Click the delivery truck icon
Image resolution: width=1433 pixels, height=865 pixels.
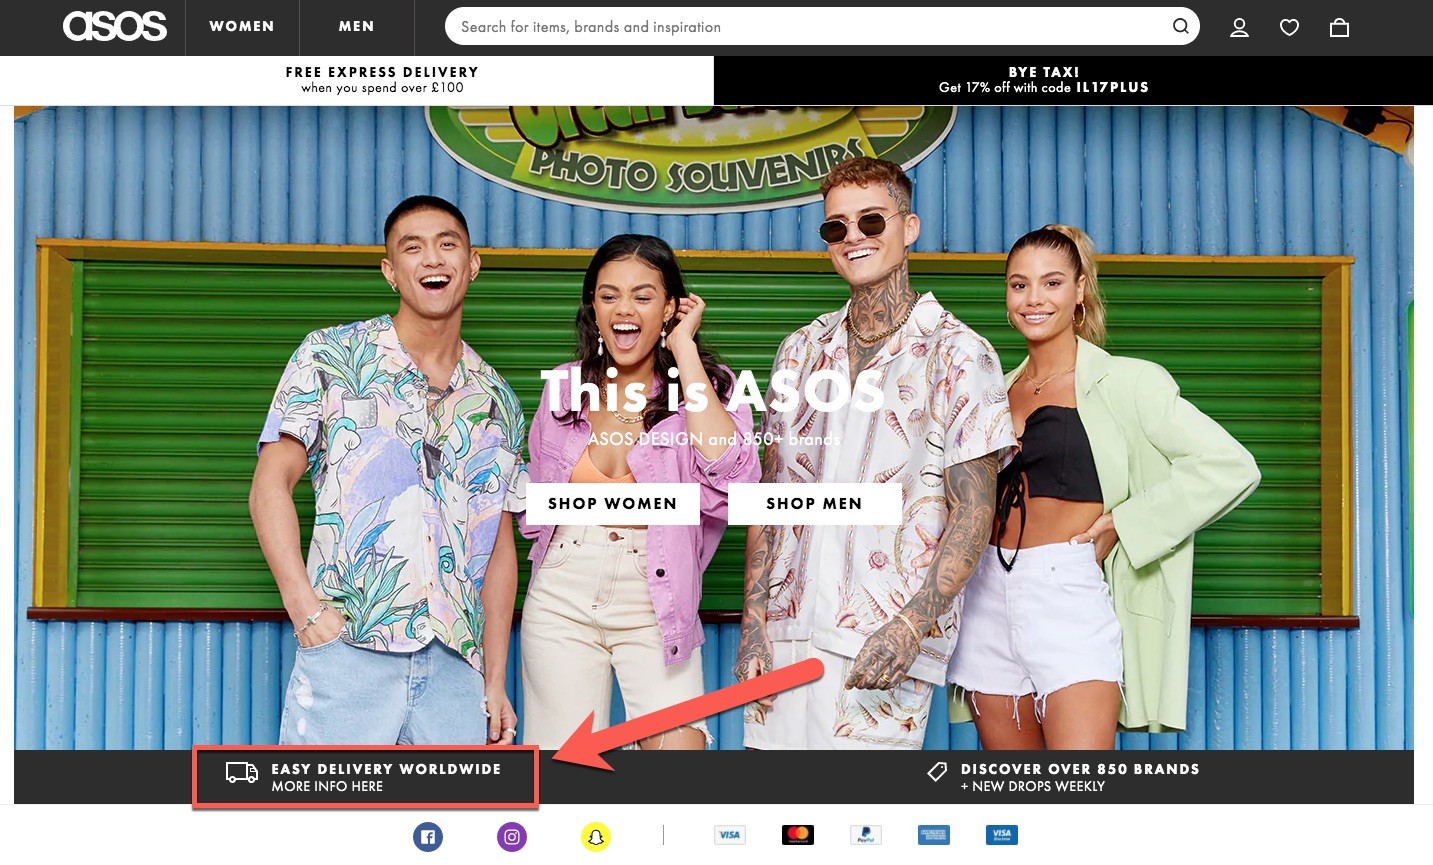click(242, 772)
